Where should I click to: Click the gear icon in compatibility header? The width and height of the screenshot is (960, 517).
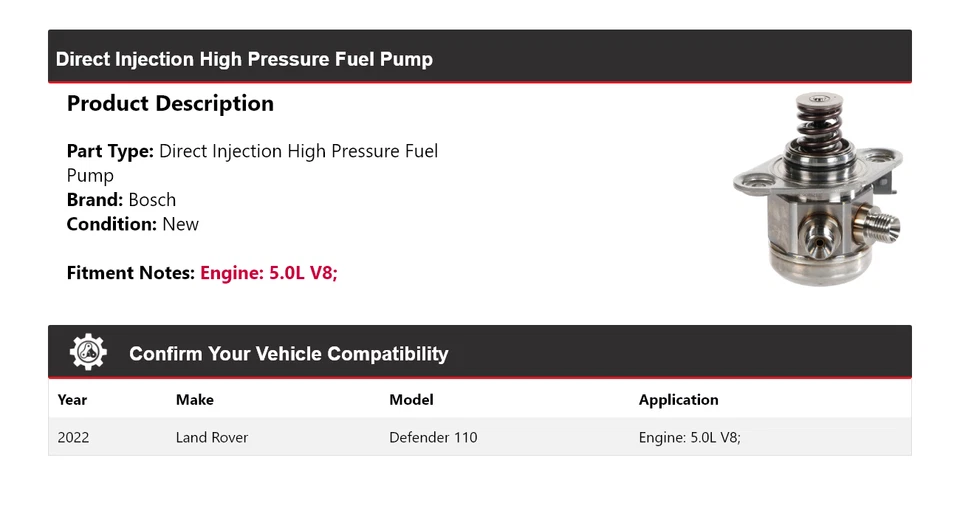88,353
